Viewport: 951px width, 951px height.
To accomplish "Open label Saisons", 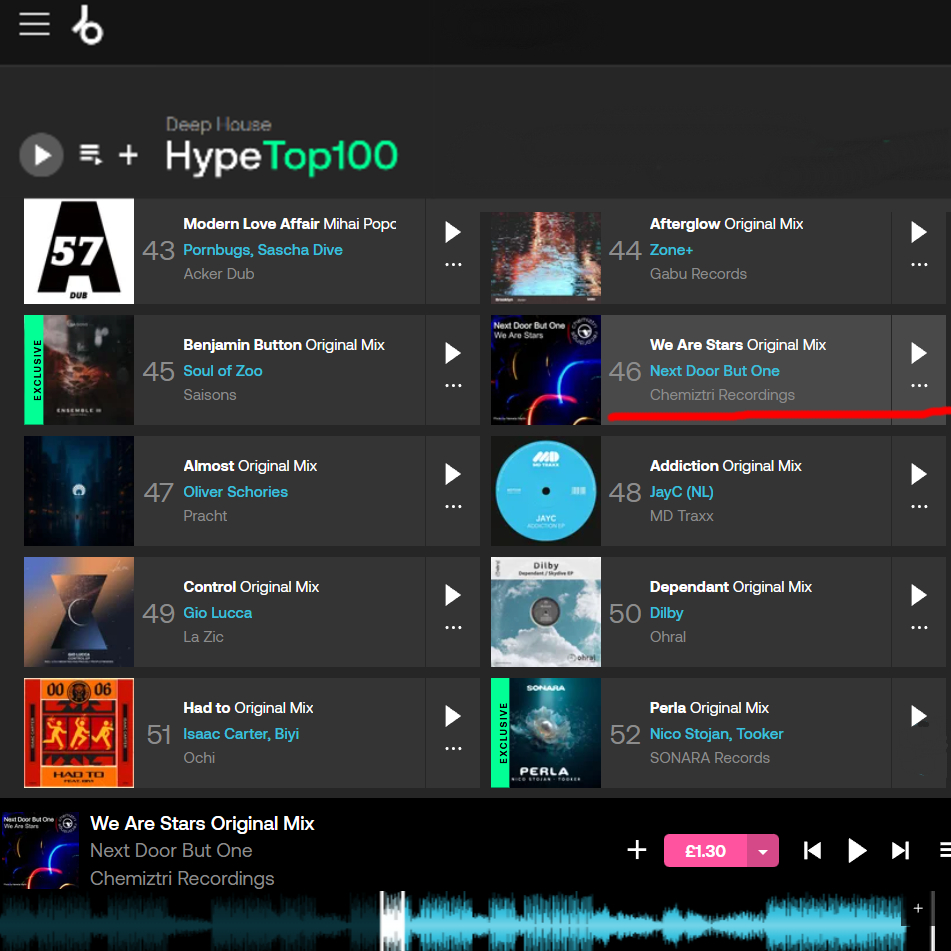I will point(210,395).
